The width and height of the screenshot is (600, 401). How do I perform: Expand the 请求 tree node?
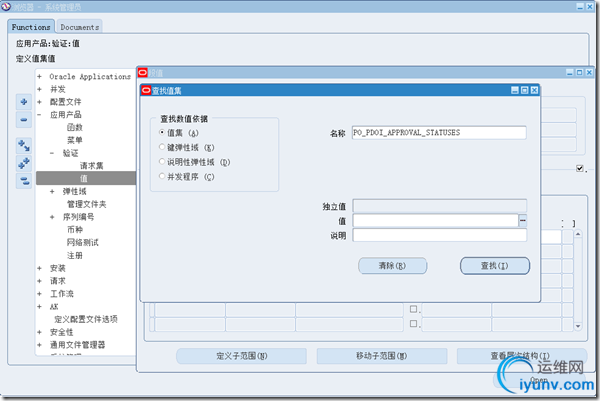39,281
